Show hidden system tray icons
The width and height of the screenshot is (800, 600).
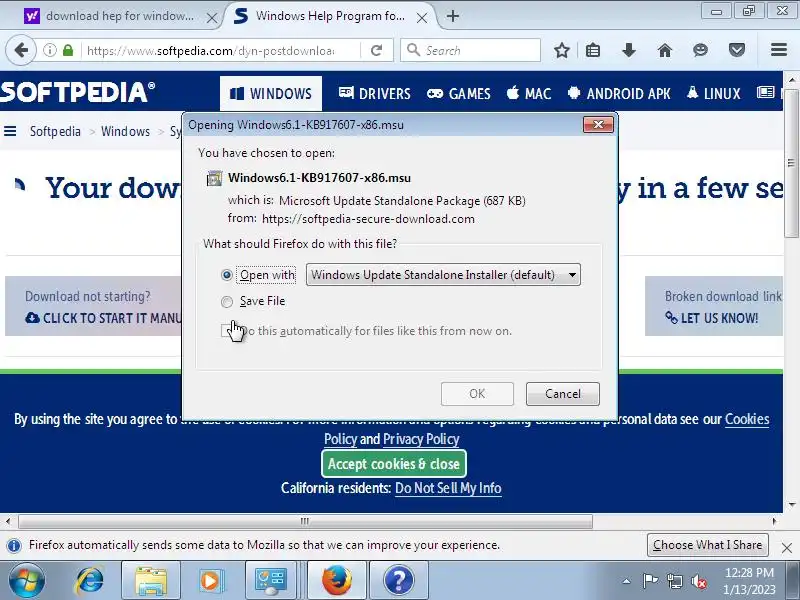point(627,581)
